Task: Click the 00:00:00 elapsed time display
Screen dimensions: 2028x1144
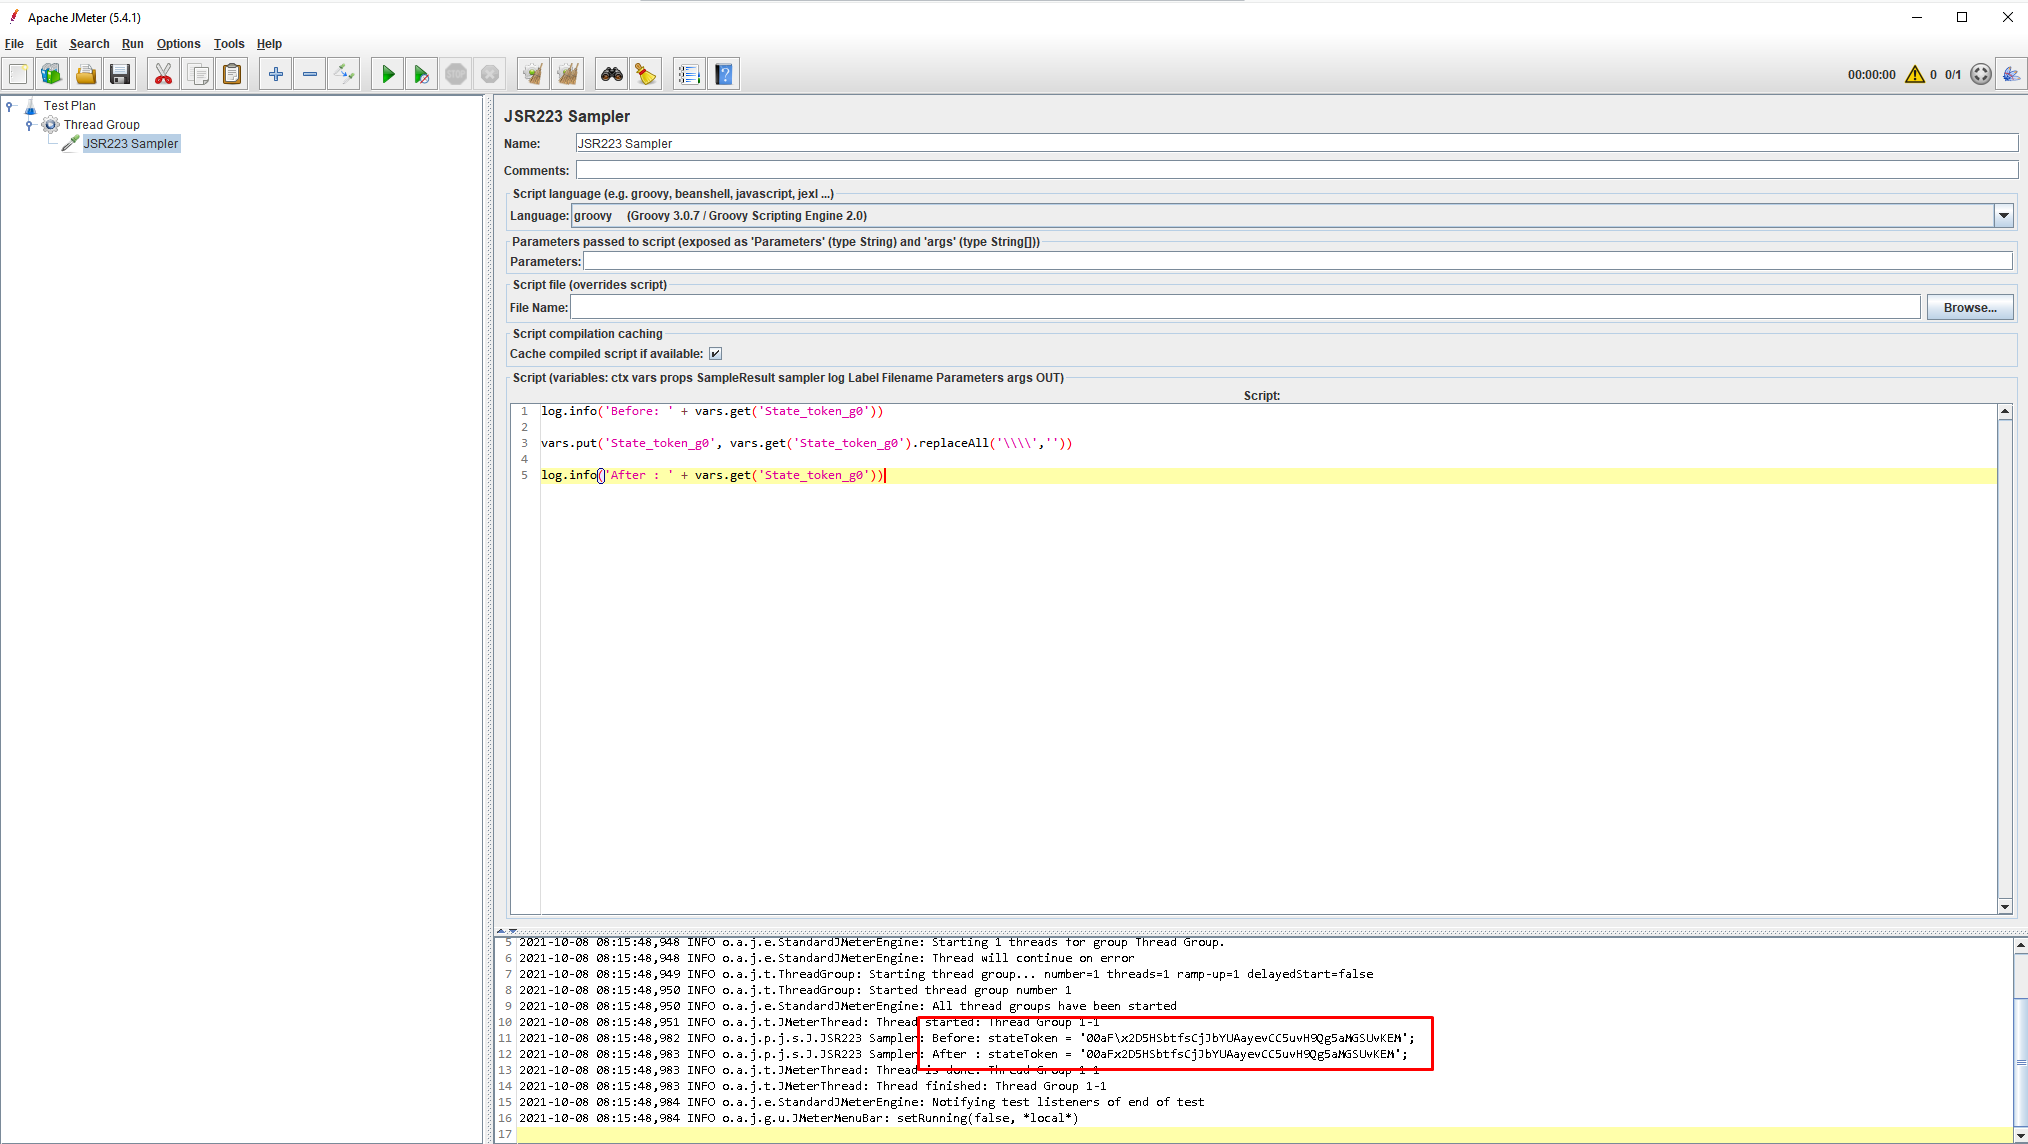Action: [x=1871, y=75]
